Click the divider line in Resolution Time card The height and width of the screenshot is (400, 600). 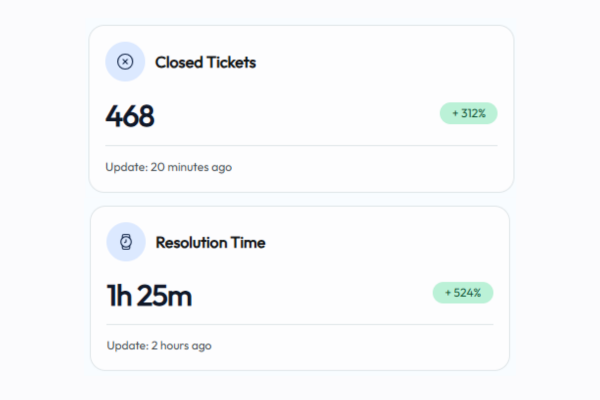[x=300, y=324]
